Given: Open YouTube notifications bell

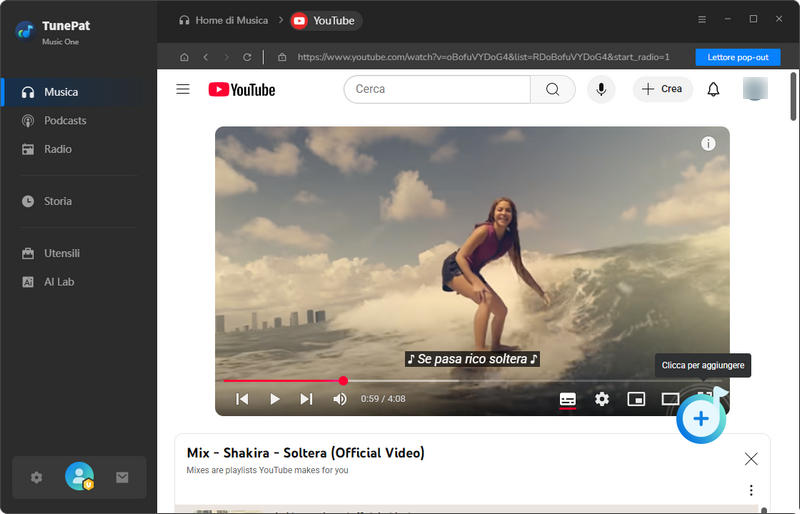Looking at the screenshot, I should [713, 89].
